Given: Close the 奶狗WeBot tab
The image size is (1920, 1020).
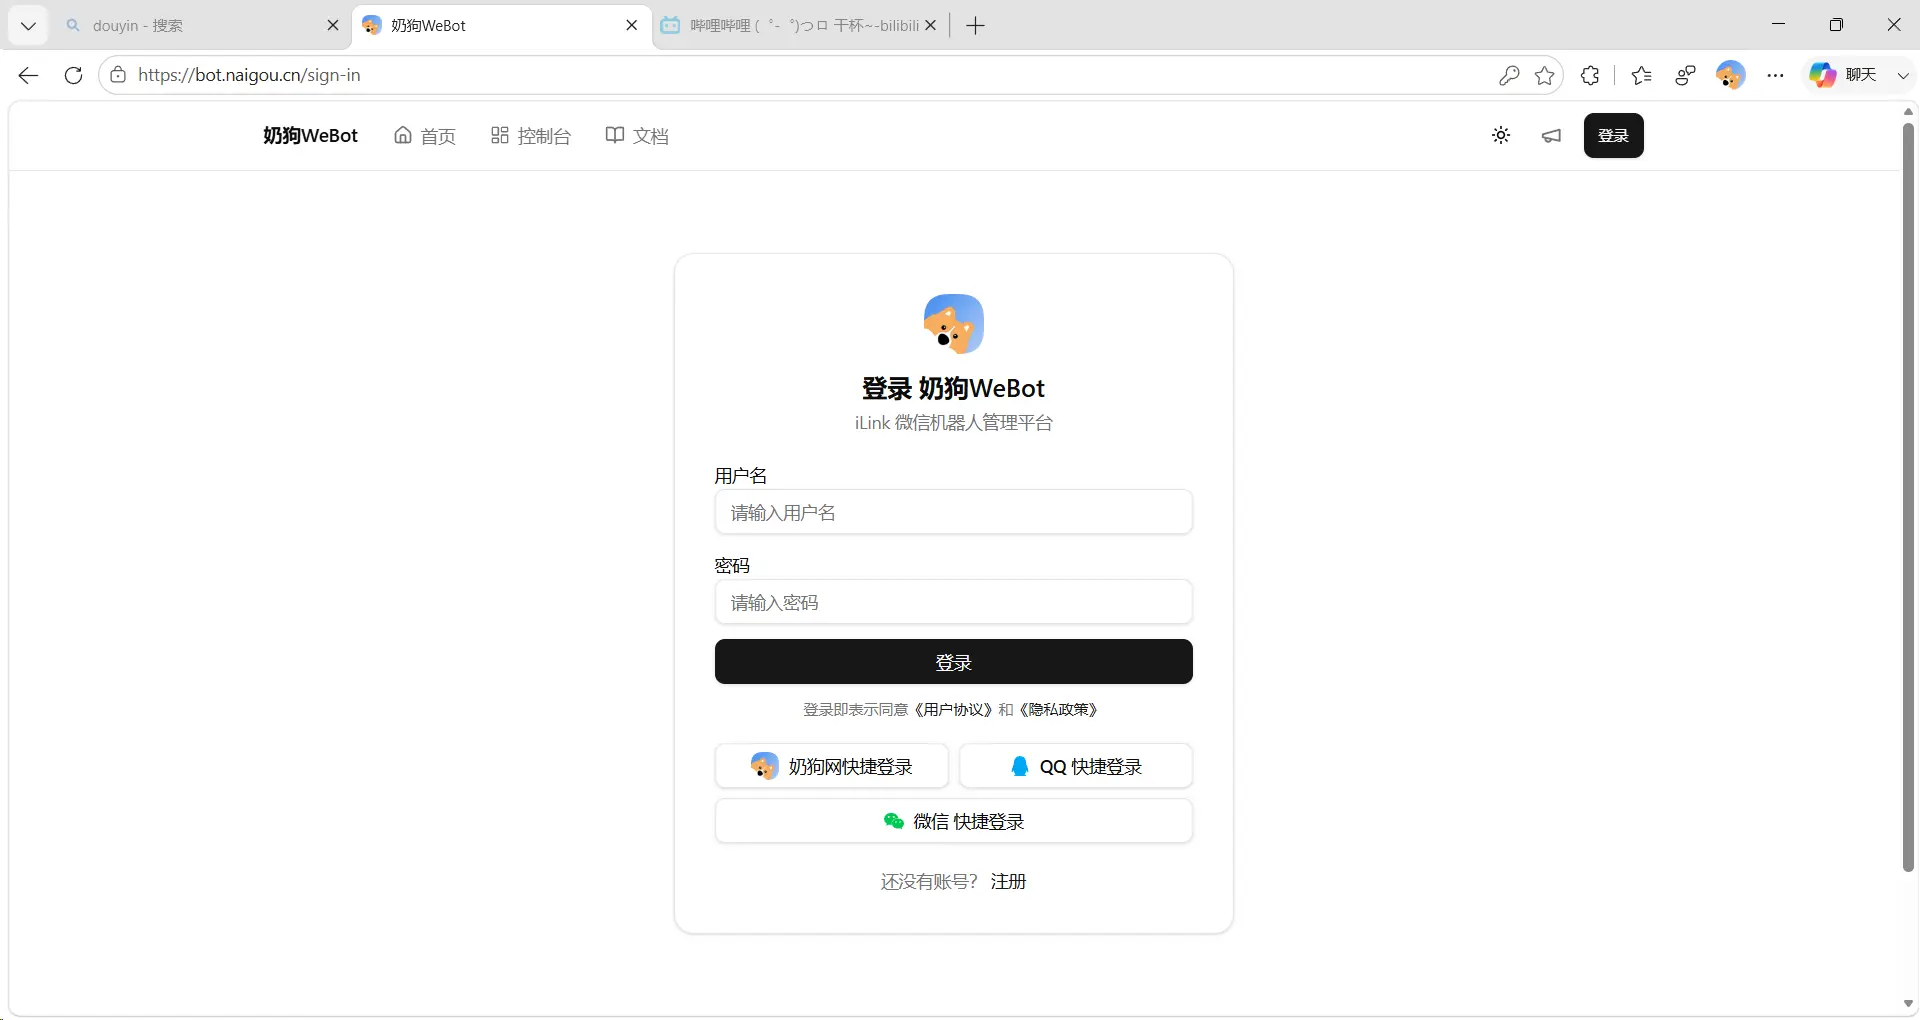Looking at the screenshot, I should click(x=632, y=26).
